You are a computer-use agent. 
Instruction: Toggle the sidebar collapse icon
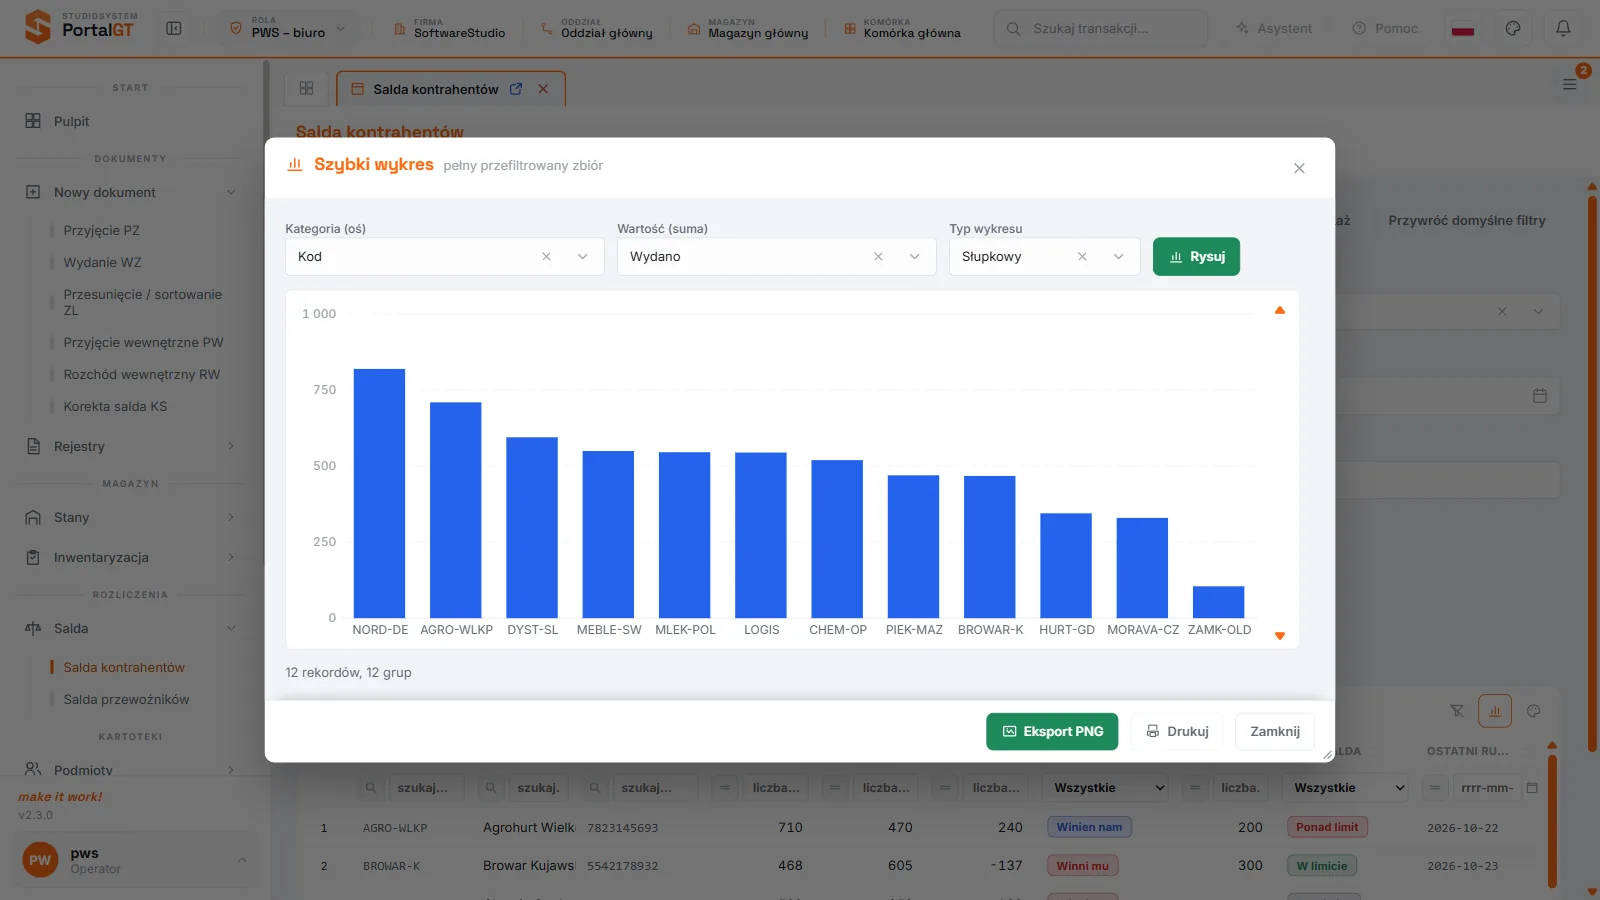tap(174, 28)
